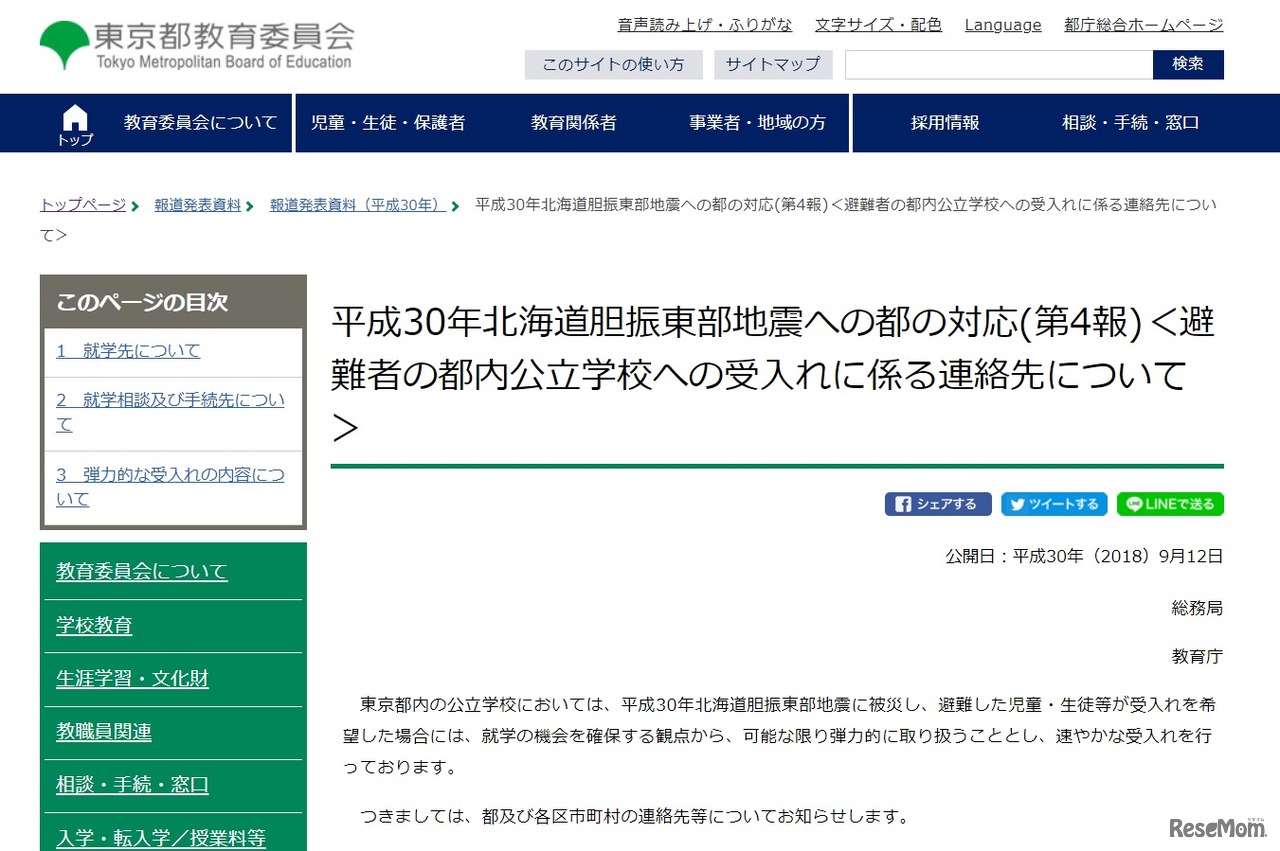Click このサイトの使い方 button
1280x851 pixels.
pos(614,64)
